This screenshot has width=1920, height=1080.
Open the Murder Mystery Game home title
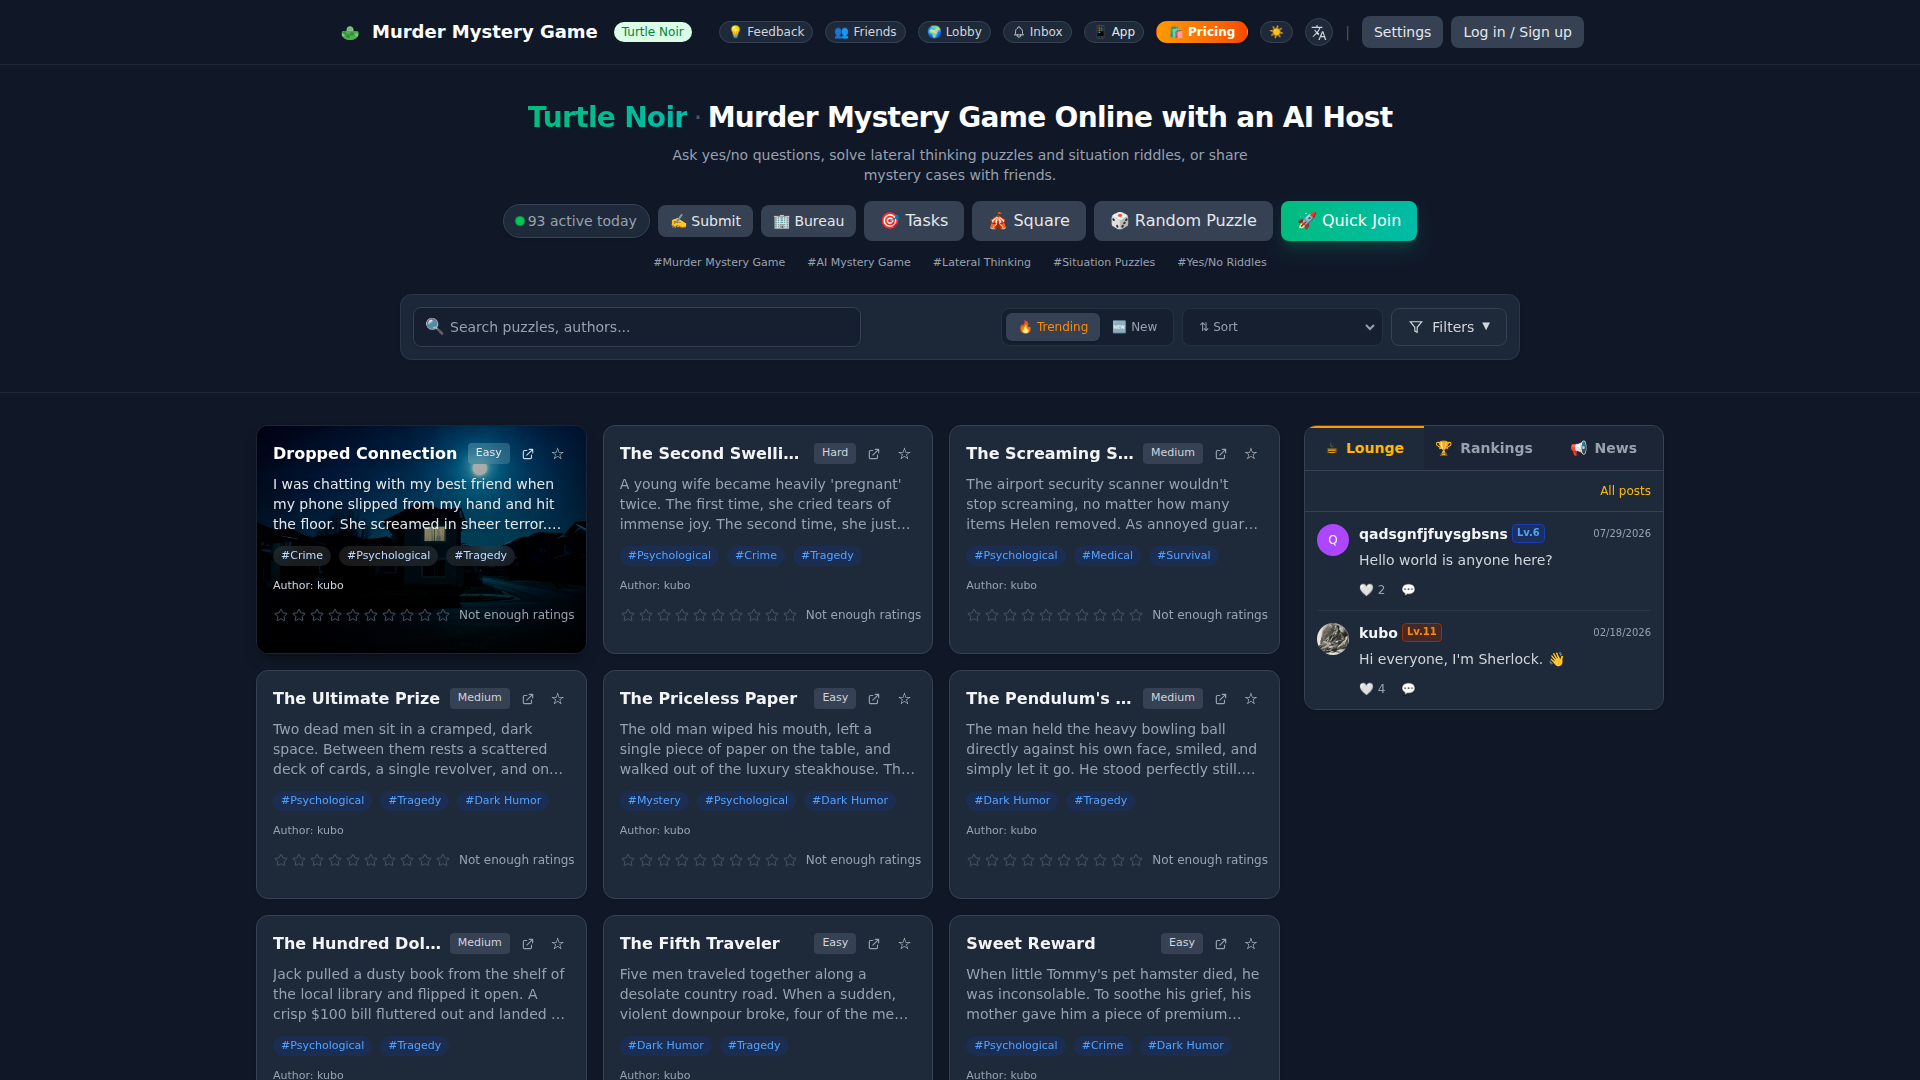tap(485, 32)
